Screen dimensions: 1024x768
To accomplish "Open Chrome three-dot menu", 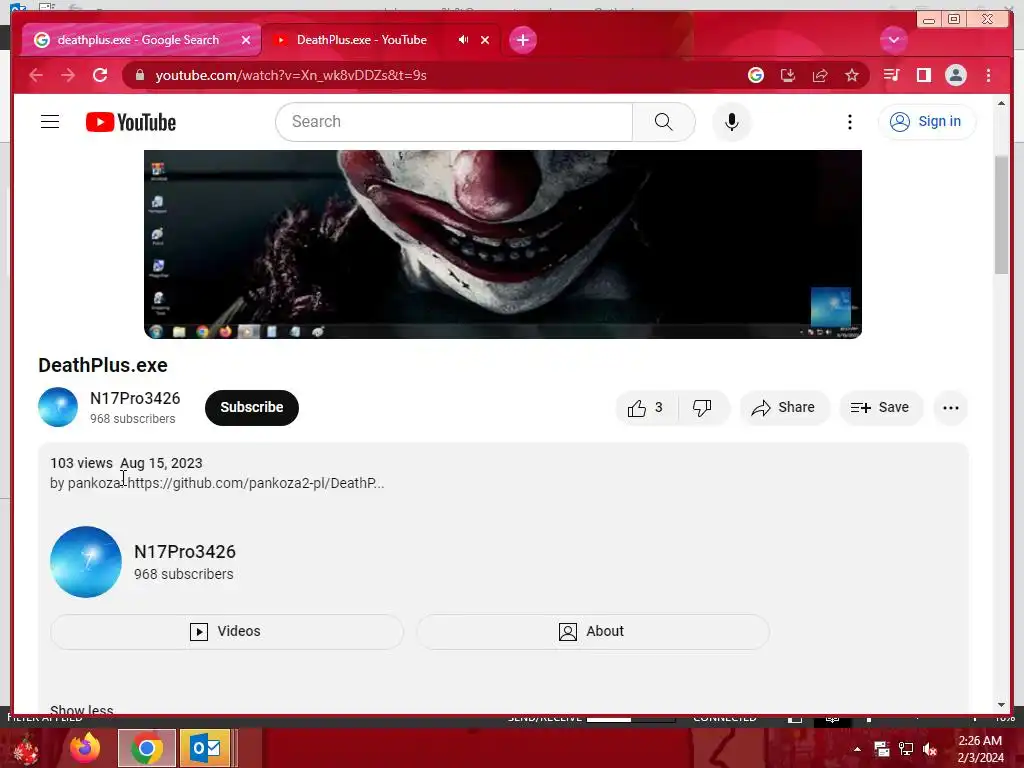I will click(x=988, y=75).
